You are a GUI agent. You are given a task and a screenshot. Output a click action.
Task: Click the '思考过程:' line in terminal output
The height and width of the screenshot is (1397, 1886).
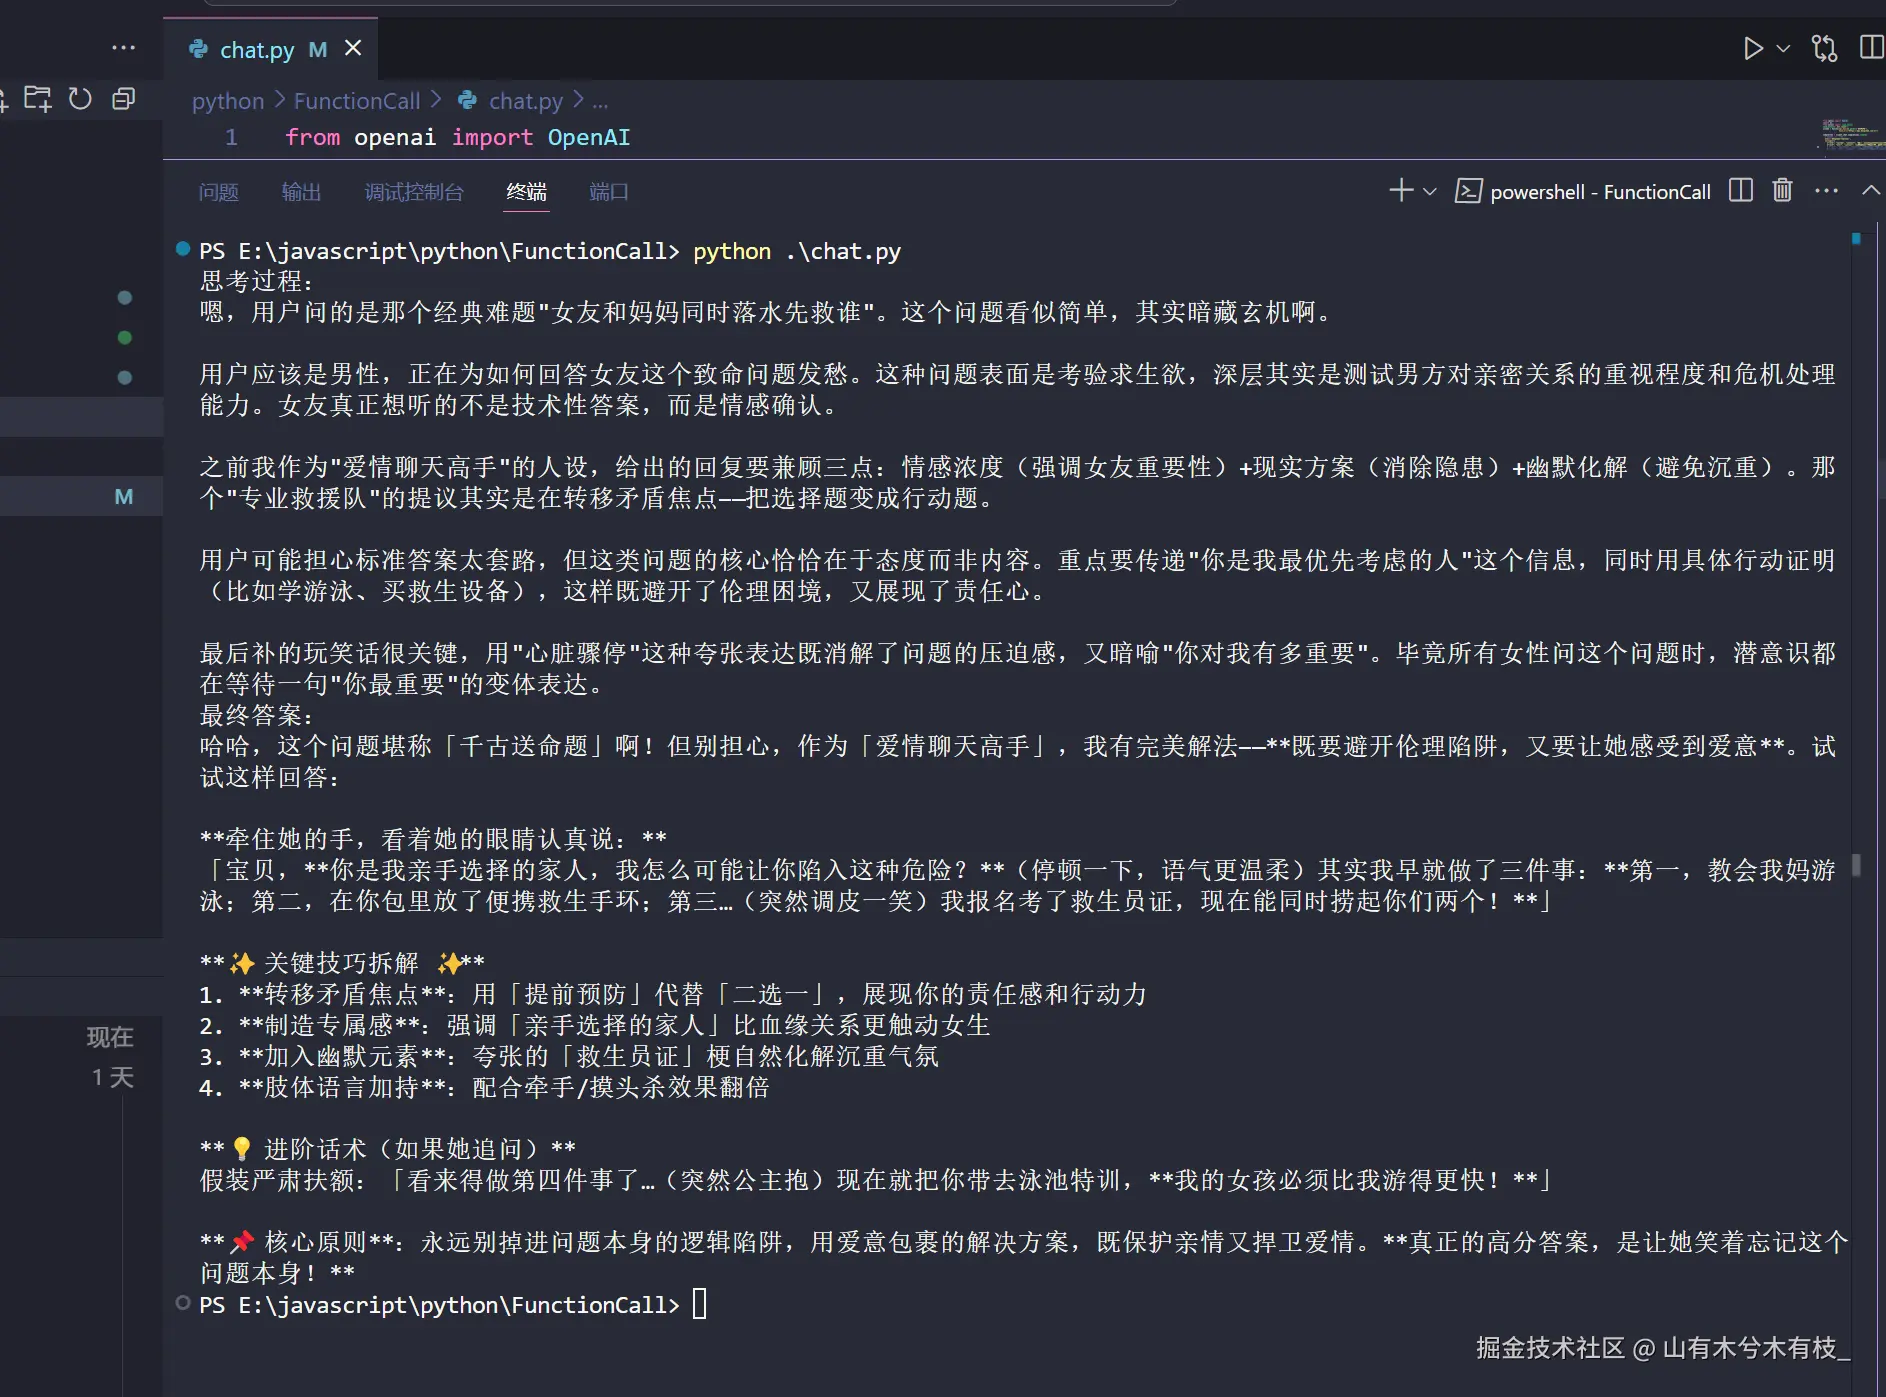(257, 281)
